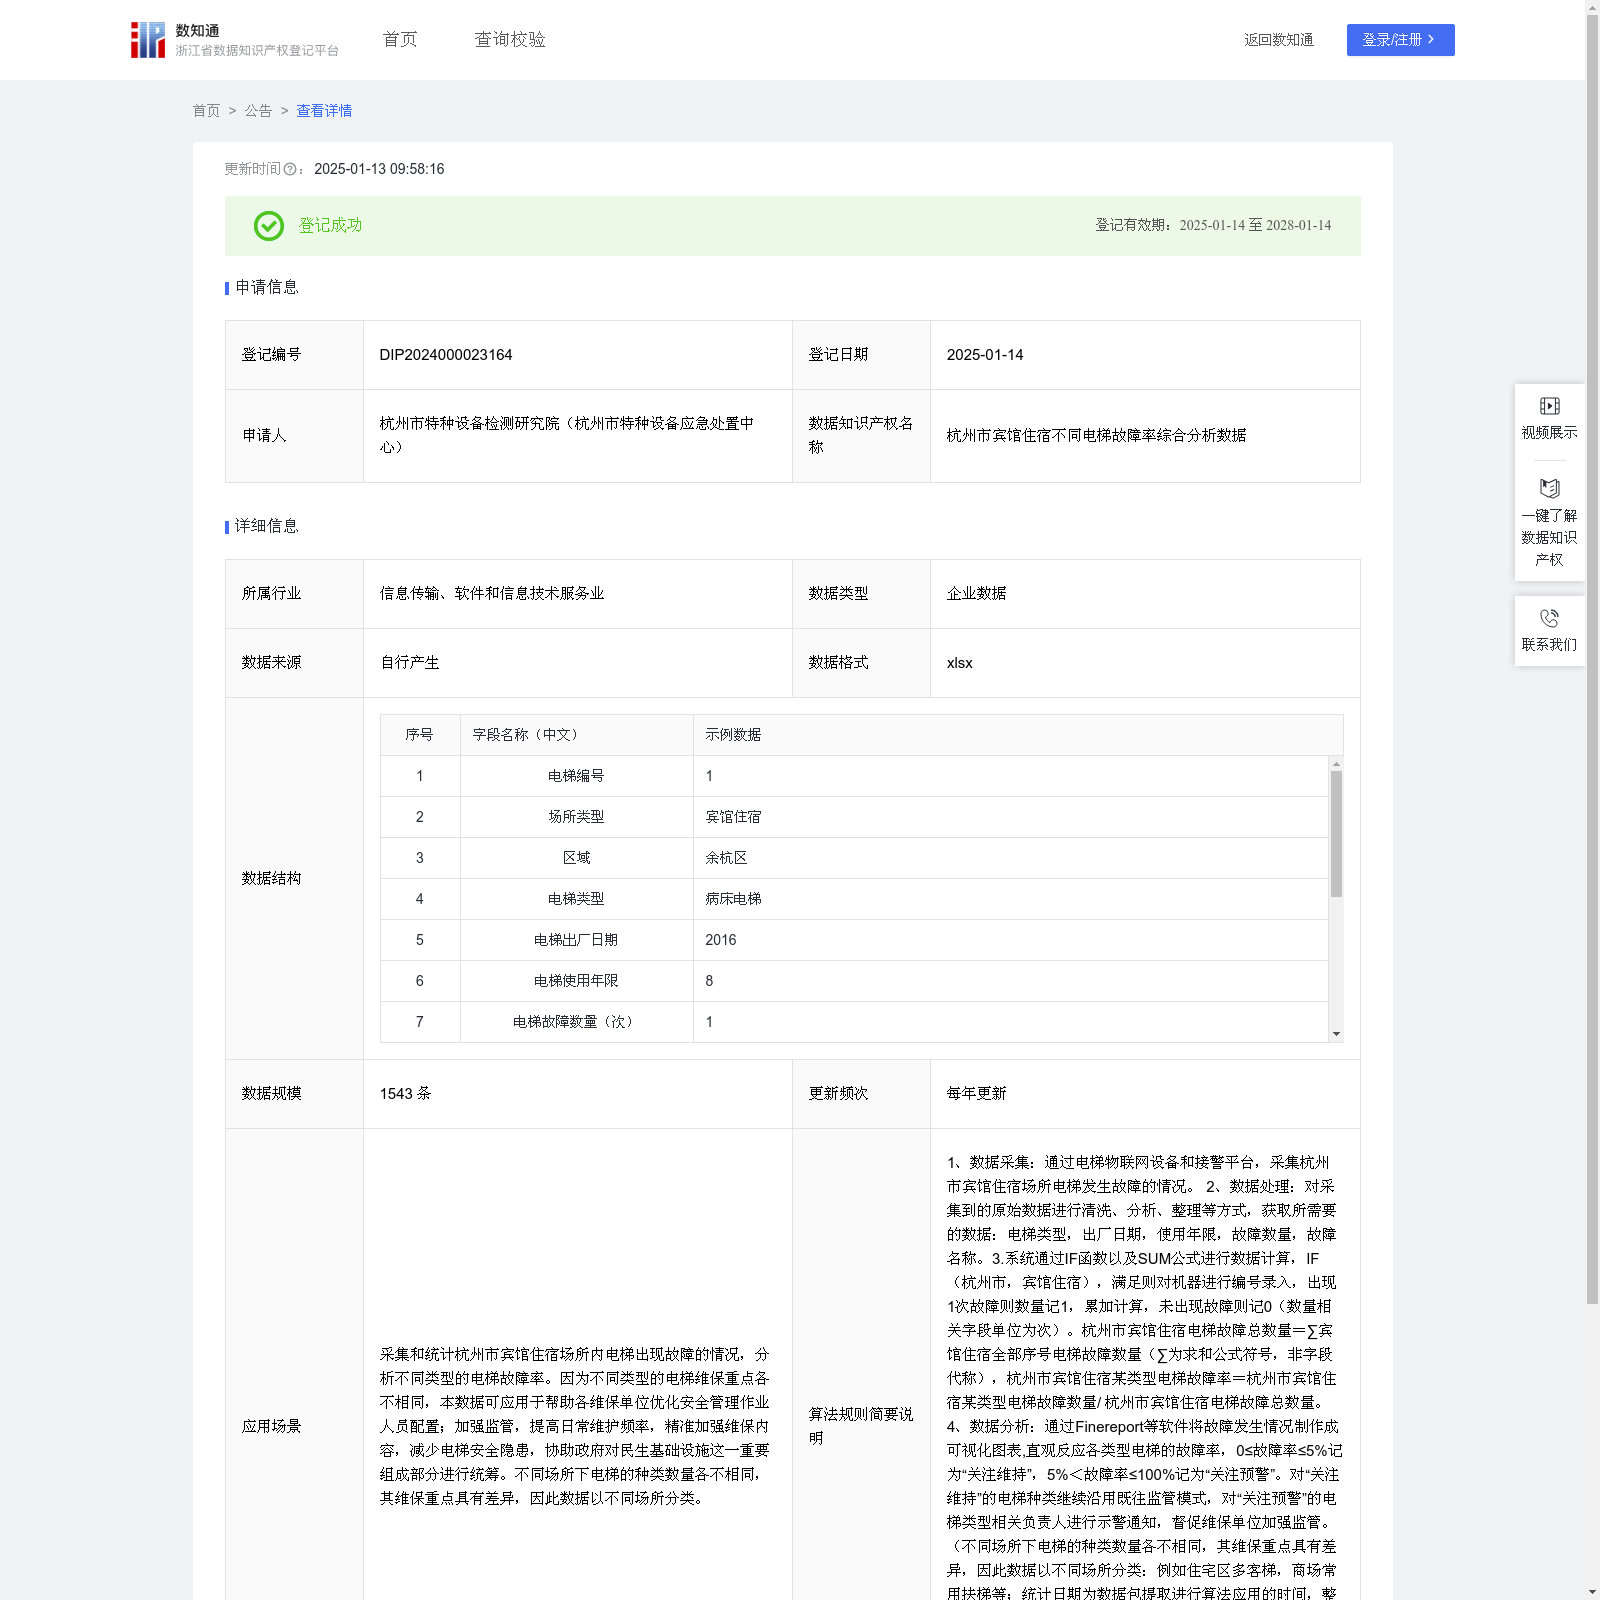Click the data structure table scroll-up arrow

(x=1336, y=764)
